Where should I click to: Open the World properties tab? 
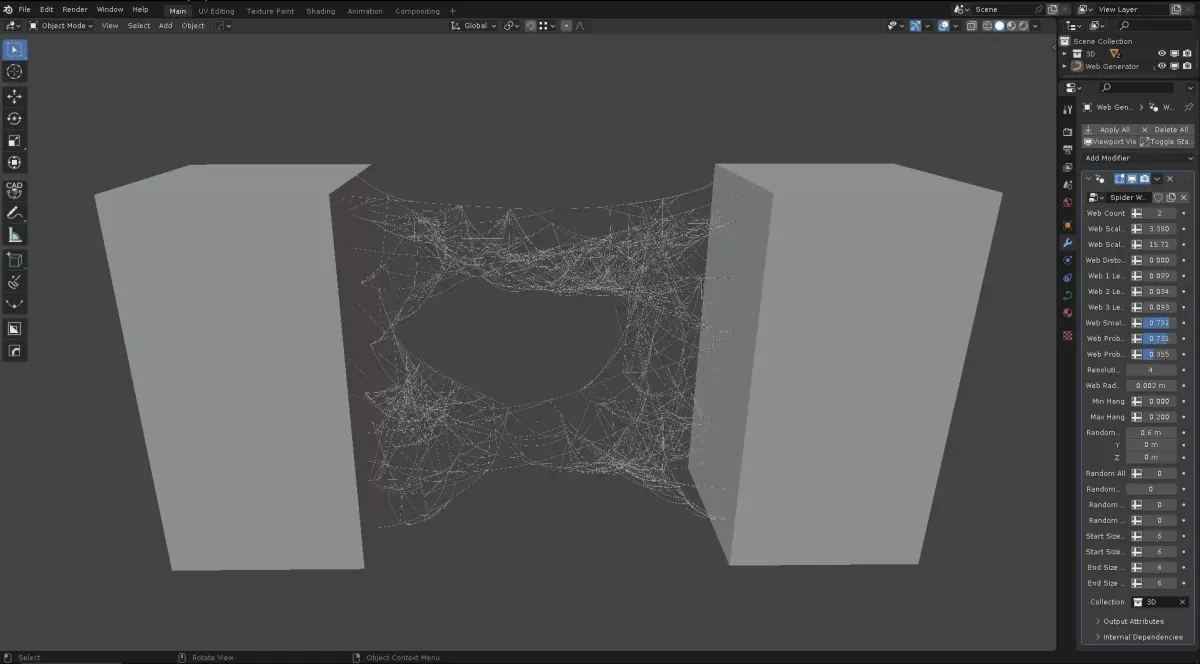pyautogui.click(x=1068, y=204)
